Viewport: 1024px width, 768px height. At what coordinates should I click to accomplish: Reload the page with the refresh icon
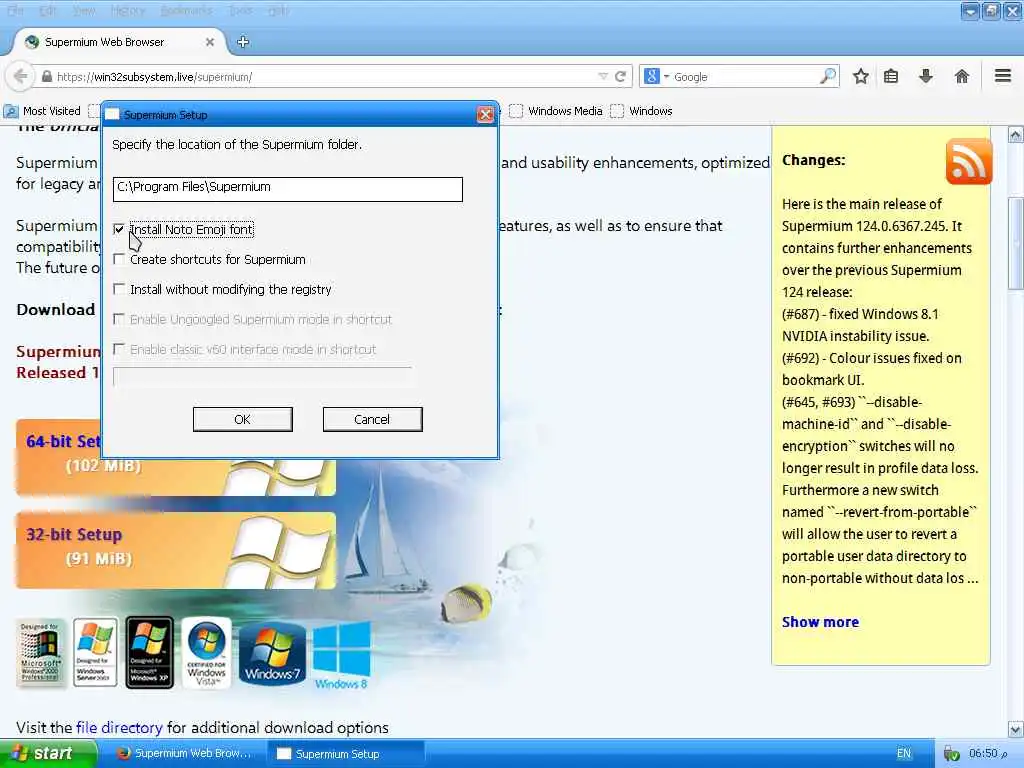pyautogui.click(x=620, y=76)
